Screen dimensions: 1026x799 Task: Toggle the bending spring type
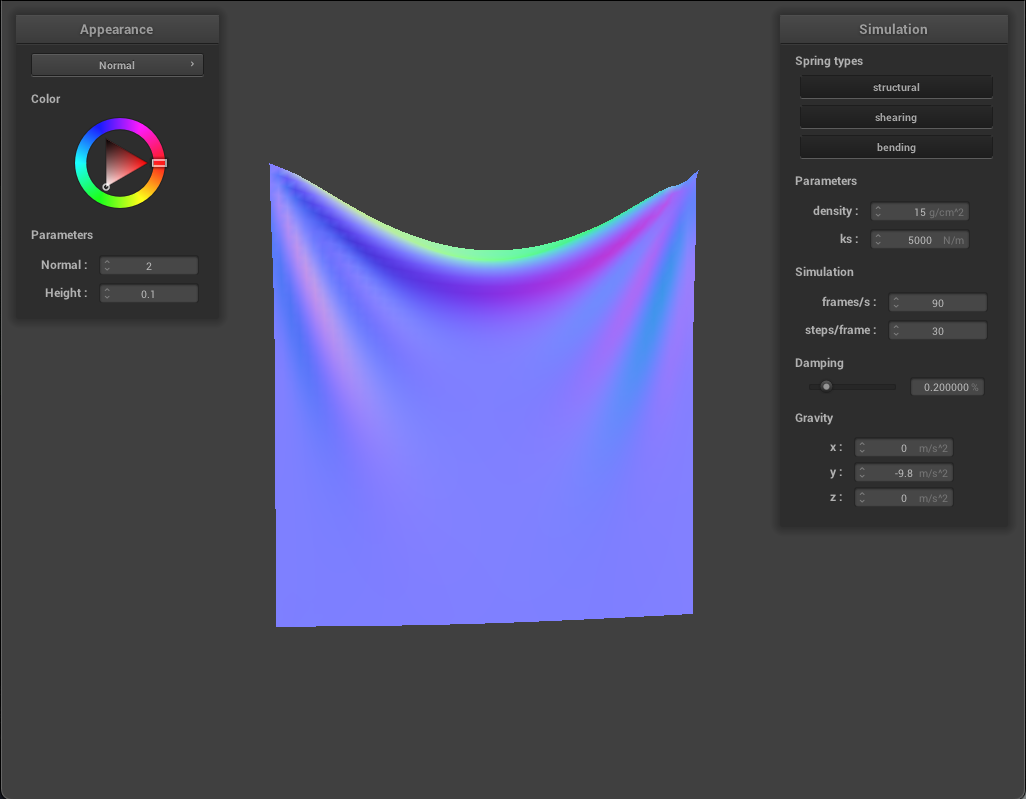(896, 147)
